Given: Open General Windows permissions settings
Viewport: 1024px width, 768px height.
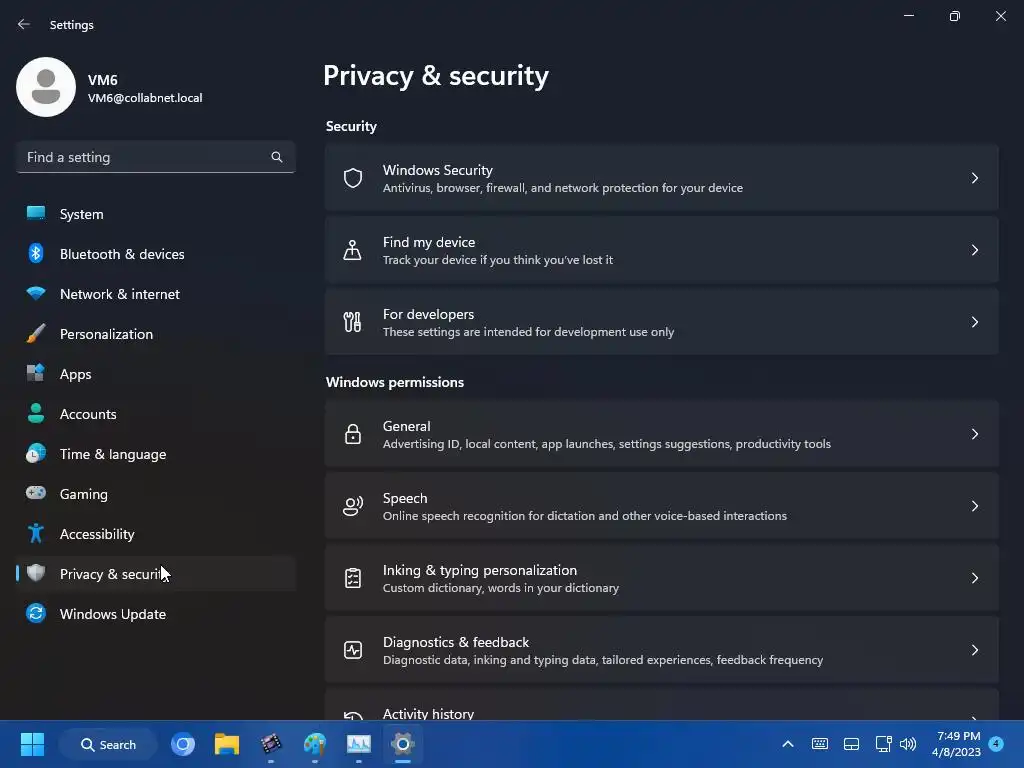Looking at the screenshot, I should pyautogui.click(x=662, y=434).
